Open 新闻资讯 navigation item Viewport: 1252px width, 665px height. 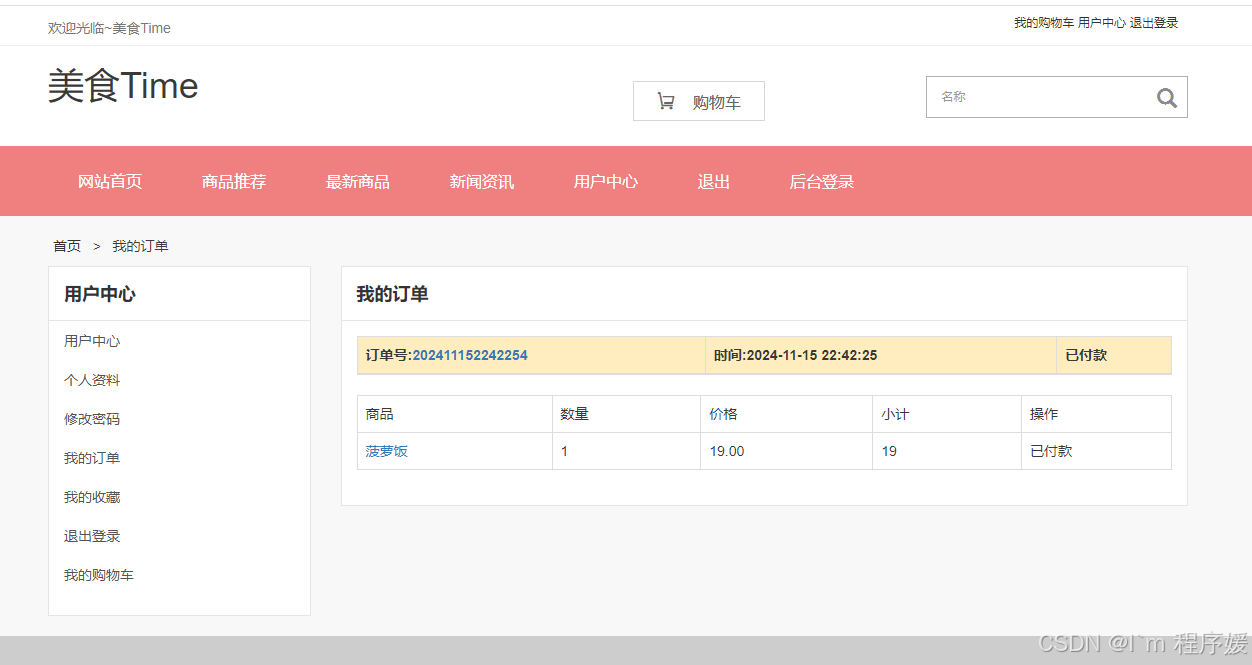coord(482,182)
